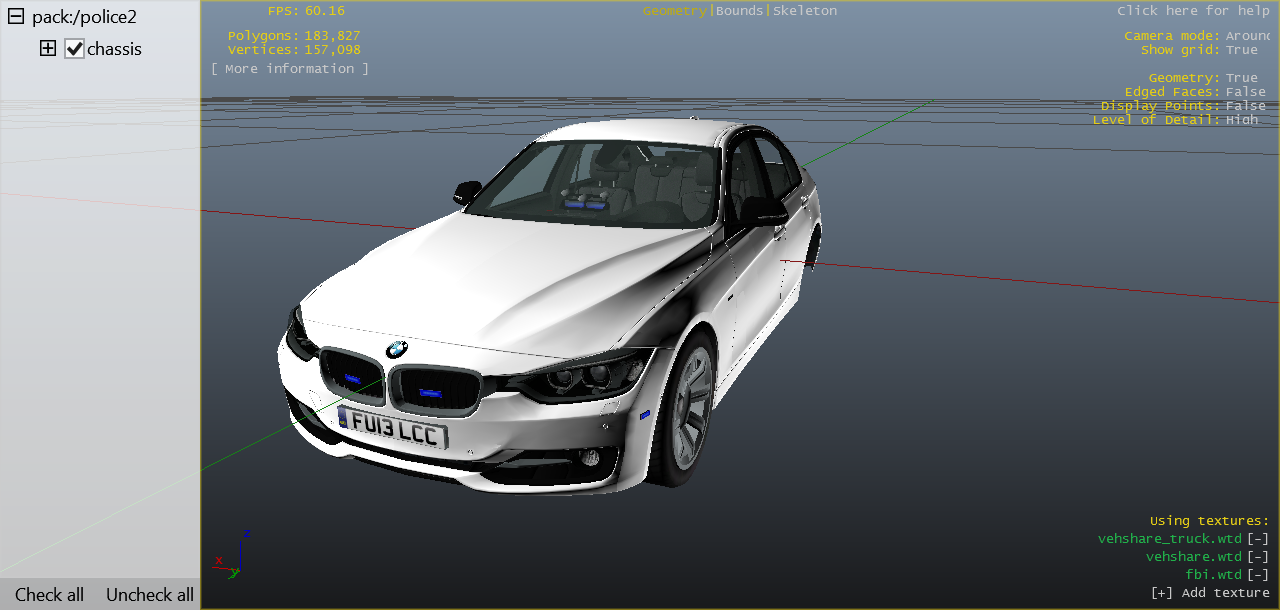The height and width of the screenshot is (610, 1280).
Task: Click the plus Add texture icon
Action: click(x=1161, y=593)
